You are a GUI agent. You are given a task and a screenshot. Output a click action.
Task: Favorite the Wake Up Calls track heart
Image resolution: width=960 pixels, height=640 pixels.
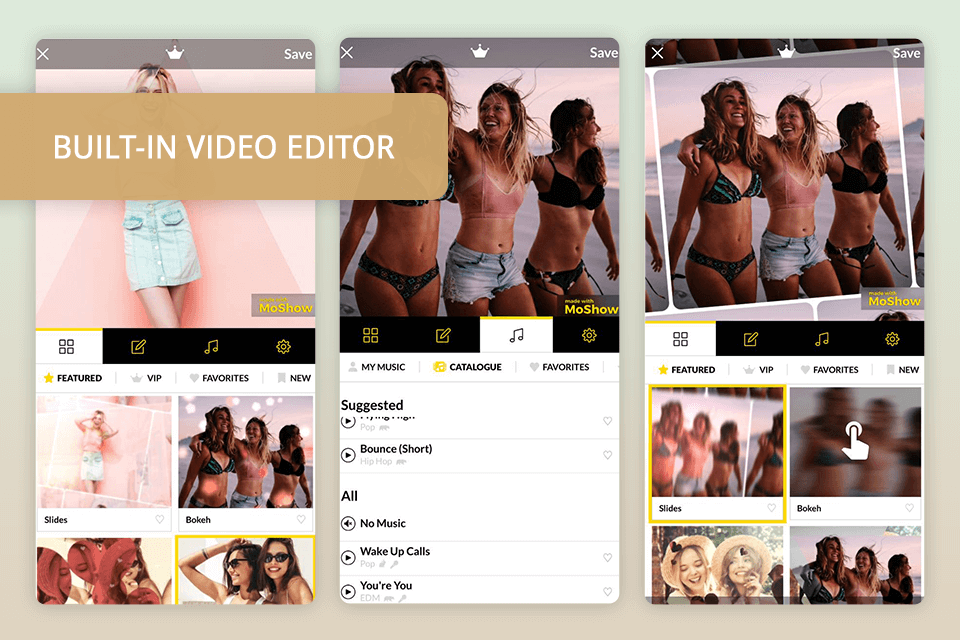[x=607, y=557]
